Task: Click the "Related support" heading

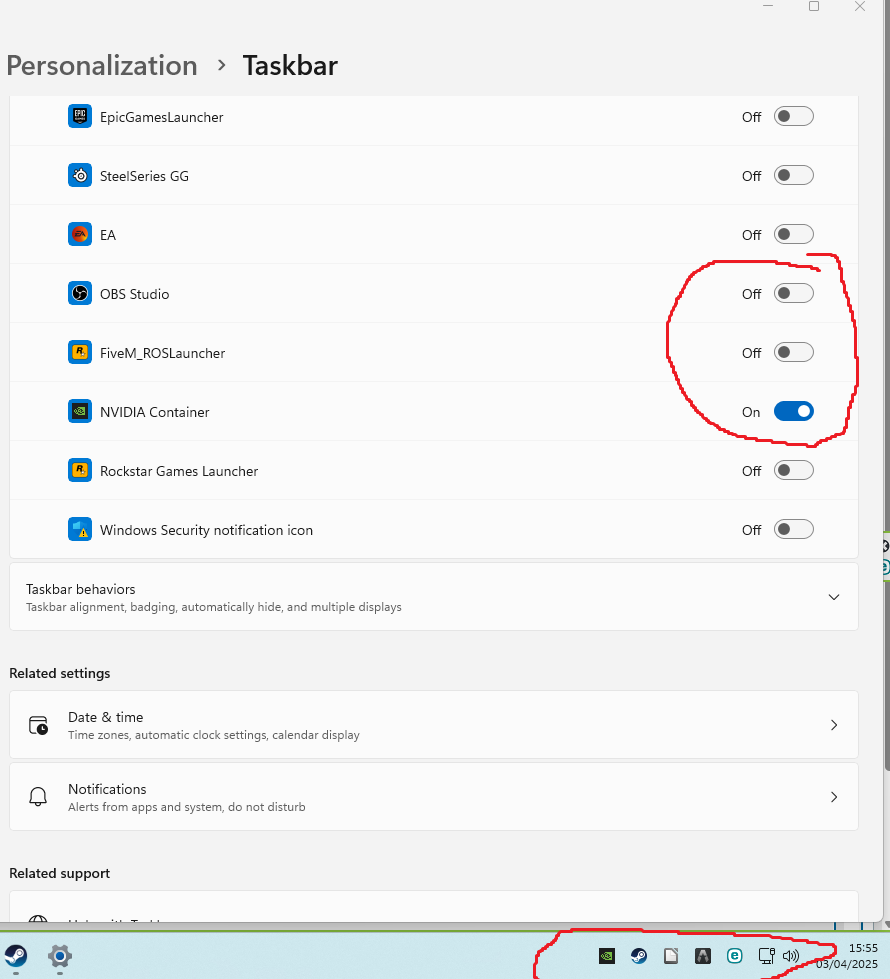Action: (x=59, y=873)
